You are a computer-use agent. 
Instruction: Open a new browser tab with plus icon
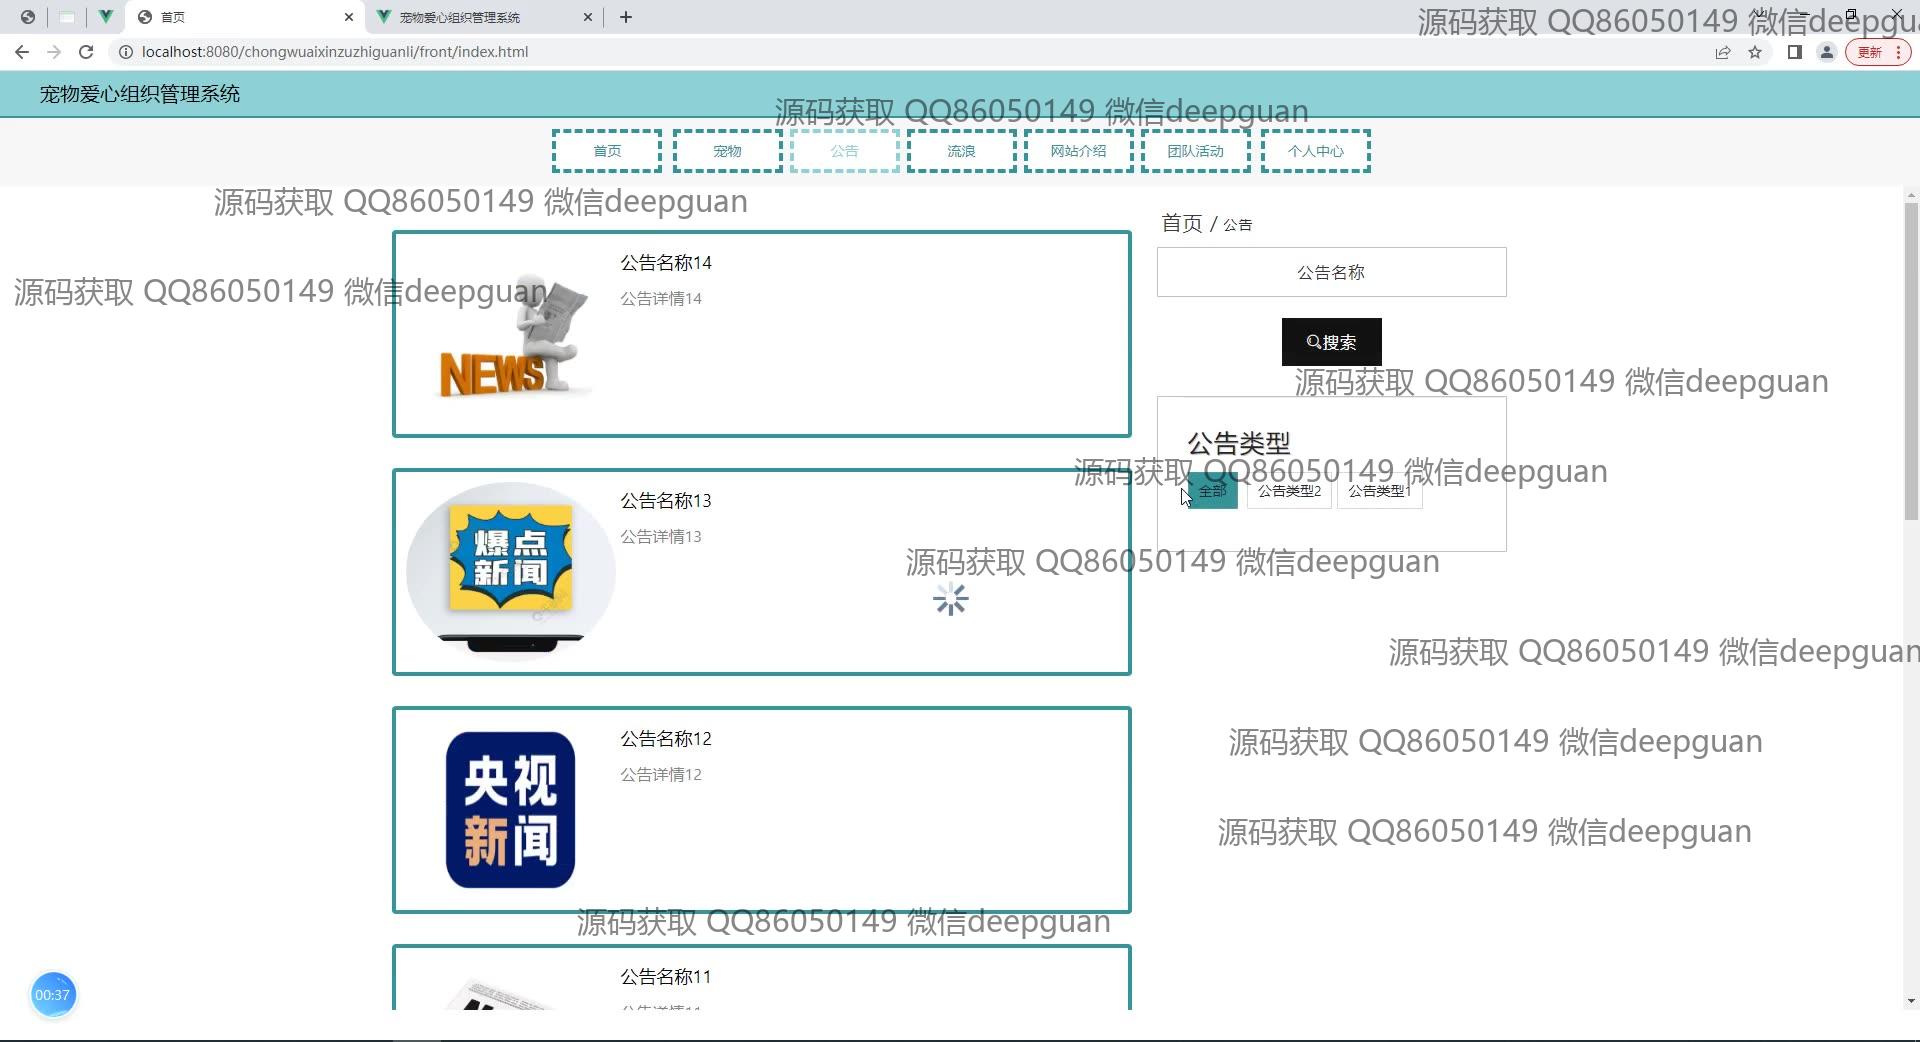point(626,17)
